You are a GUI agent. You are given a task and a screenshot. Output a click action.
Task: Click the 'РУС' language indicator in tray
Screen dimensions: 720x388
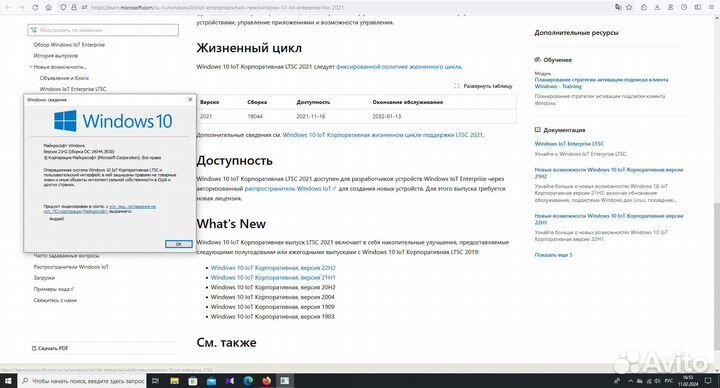coord(669,381)
